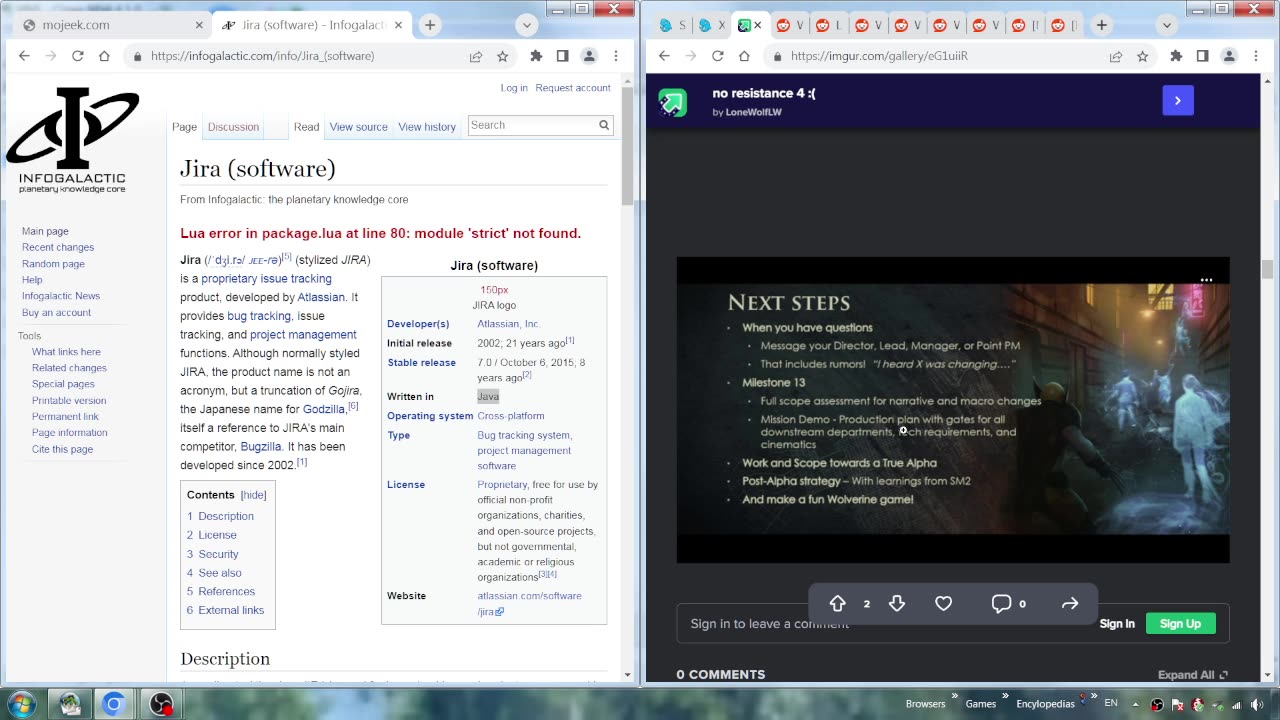Close the mojeek.com tab

198,25
